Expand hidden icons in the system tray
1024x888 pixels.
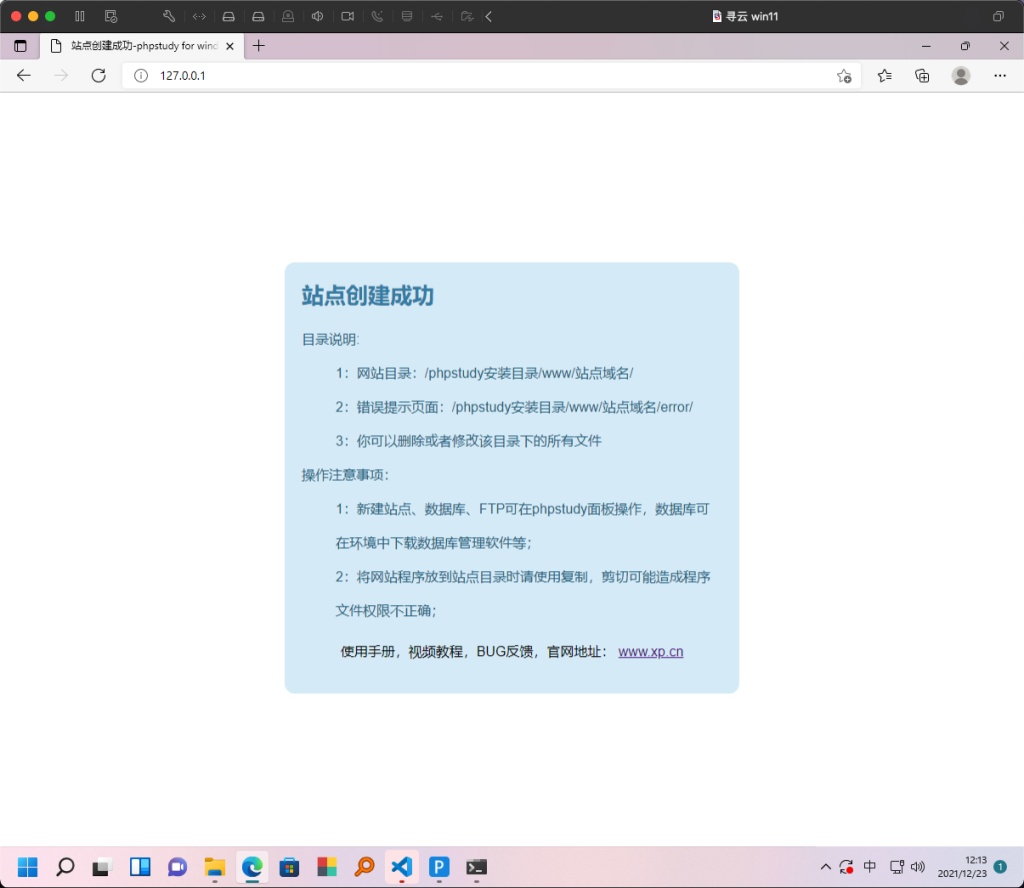pyautogui.click(x=826, y=866)
